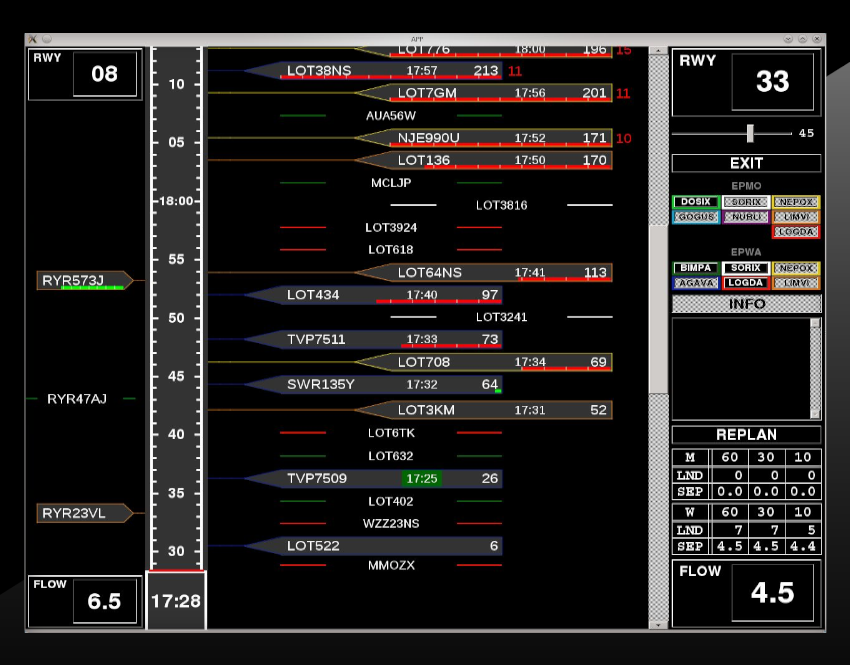The width and height of the screenshot is (850, 665).
Task: Select the RYR573J flight label
Action: point(84,281)
